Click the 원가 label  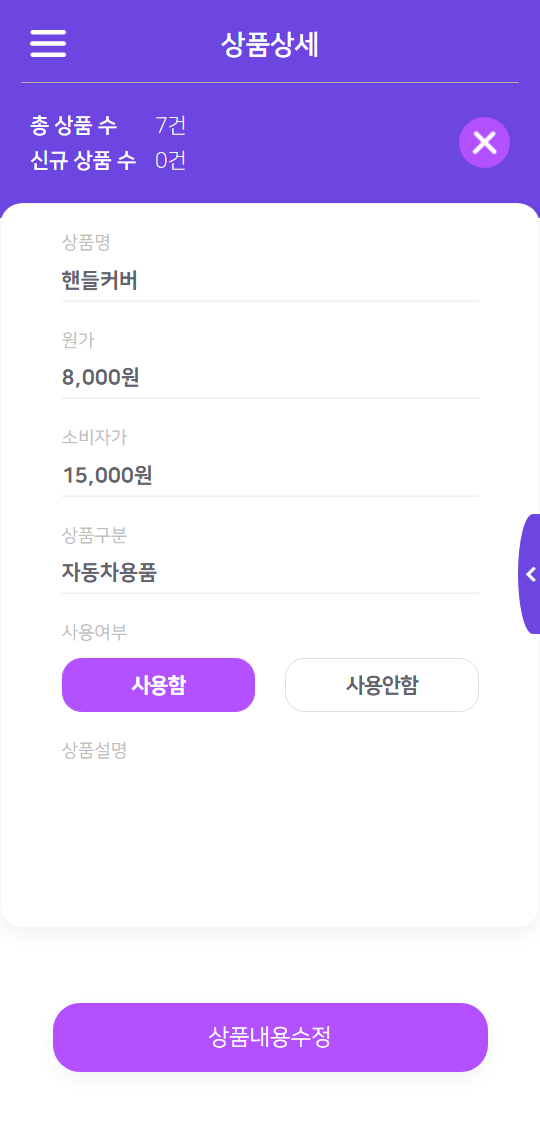78,339
